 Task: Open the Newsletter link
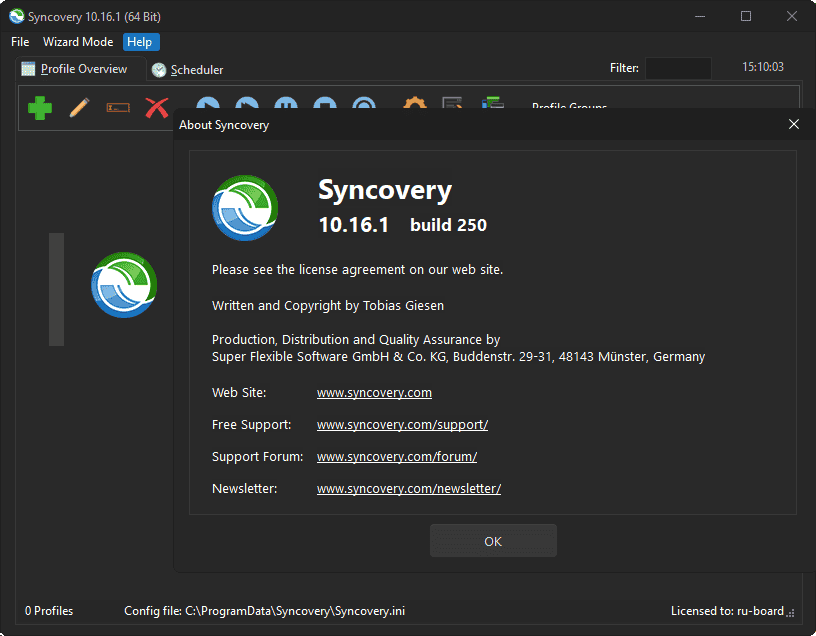pos(409,489)
